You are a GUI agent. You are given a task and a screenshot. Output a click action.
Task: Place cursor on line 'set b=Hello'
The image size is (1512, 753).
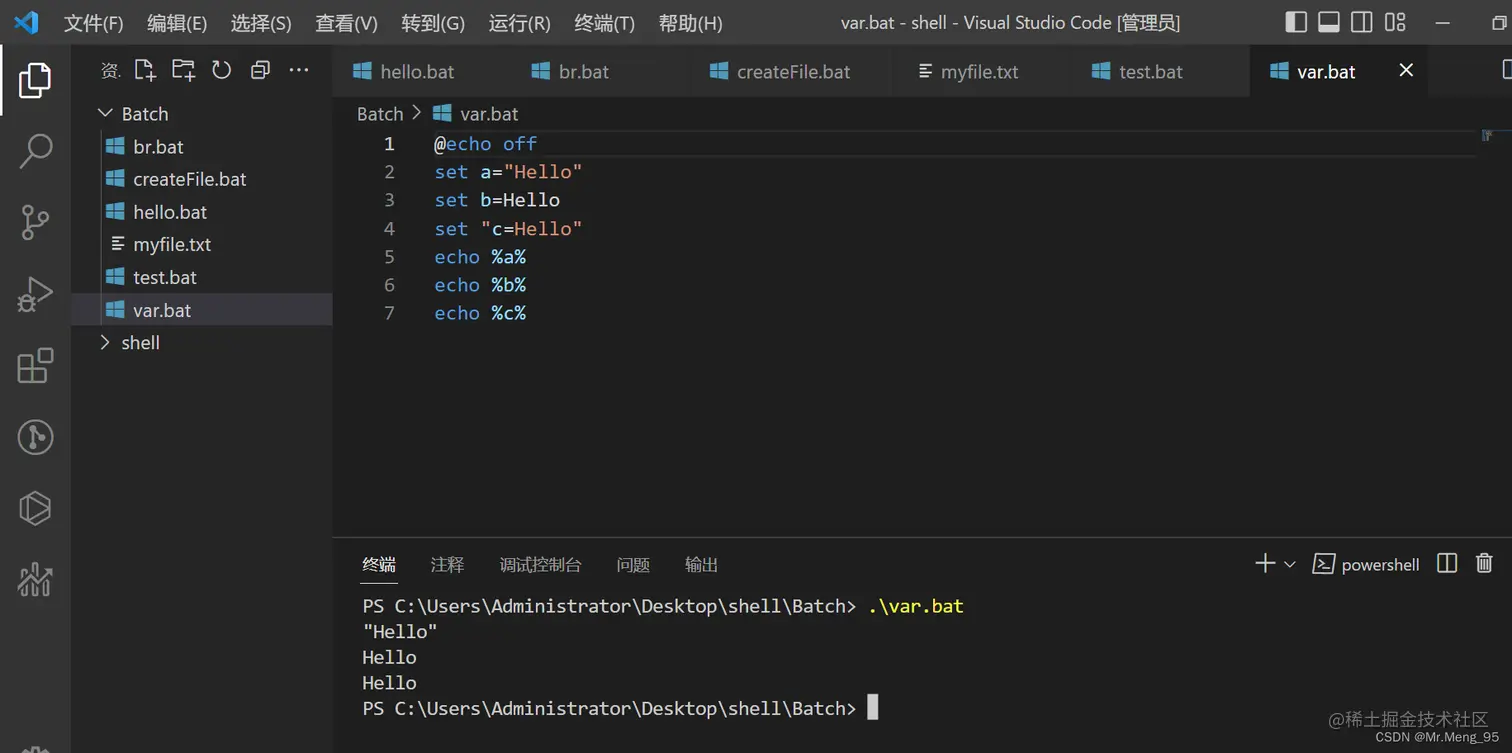497,200
